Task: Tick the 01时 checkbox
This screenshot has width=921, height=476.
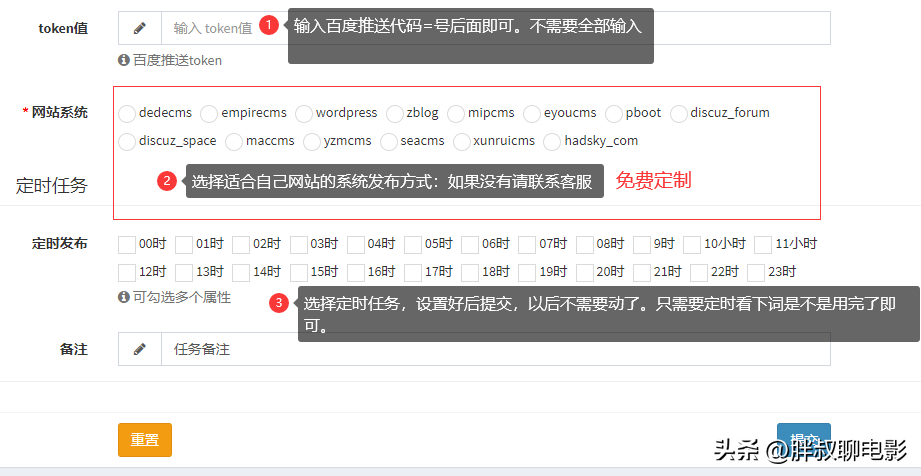Action: point(184,244)
